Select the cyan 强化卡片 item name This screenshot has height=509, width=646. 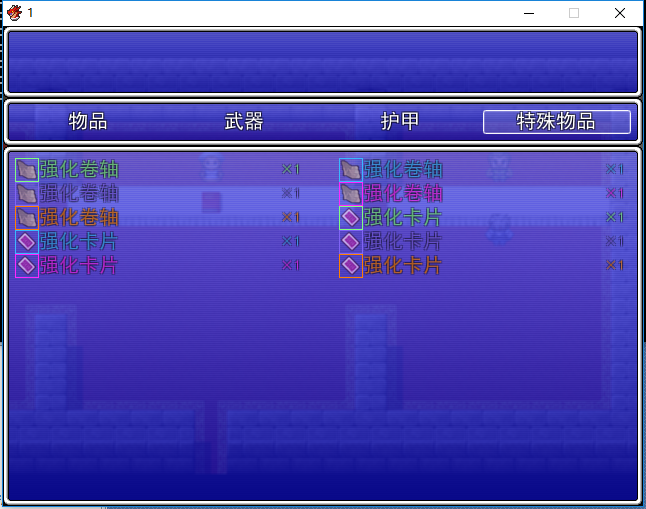coord(79,242)
